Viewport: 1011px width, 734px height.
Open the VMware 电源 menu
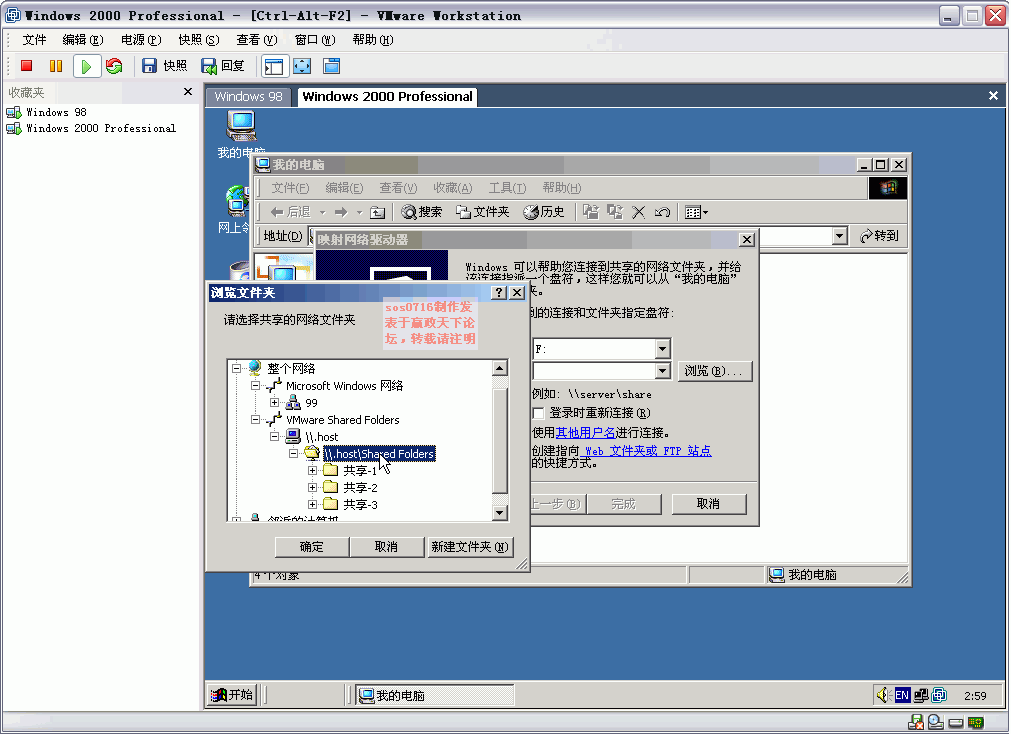[141, 40]
